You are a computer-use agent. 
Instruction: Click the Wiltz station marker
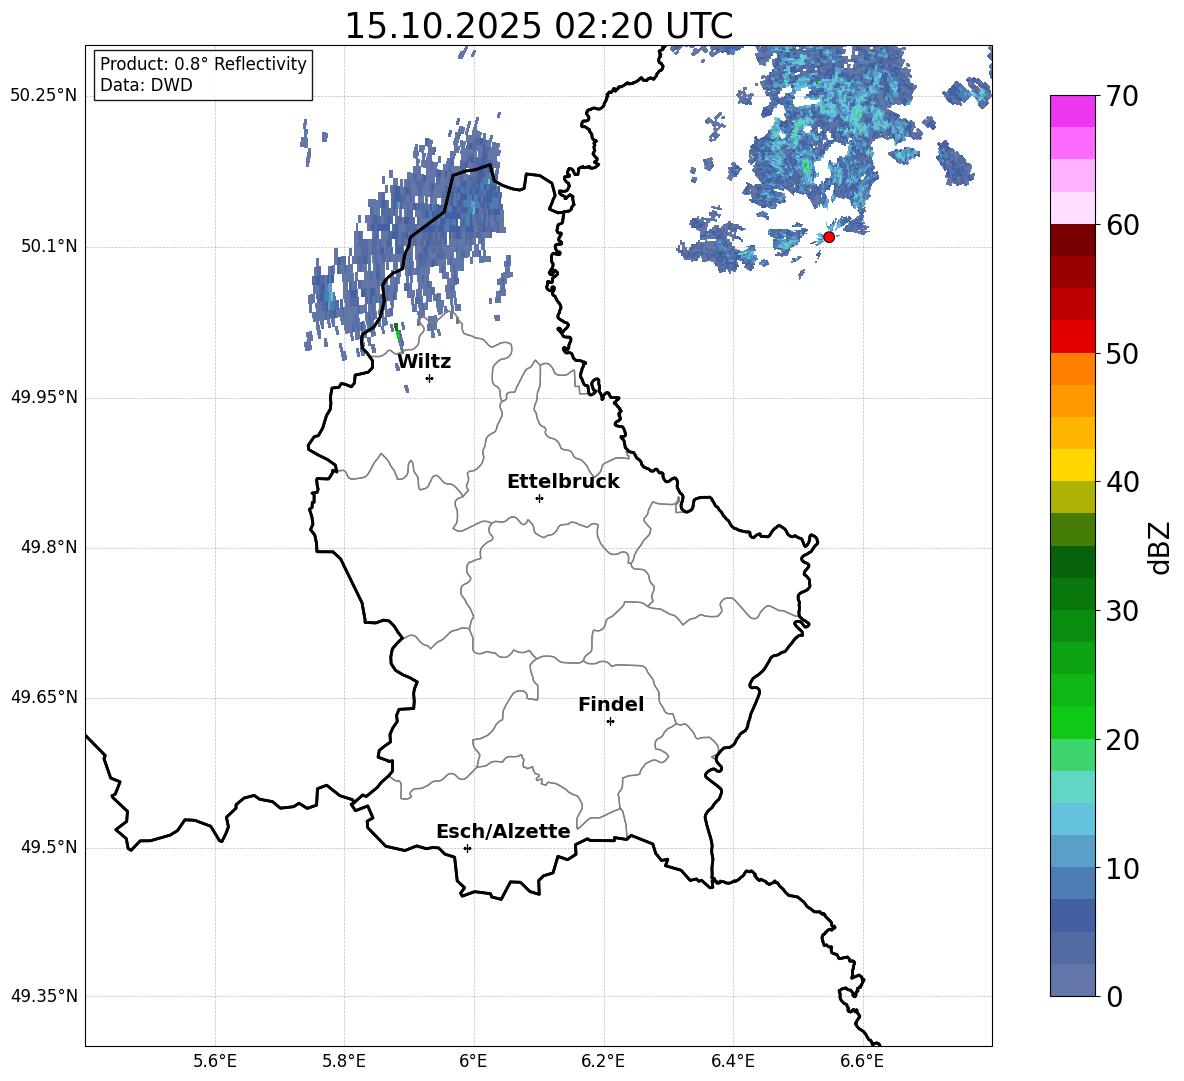tap(430, 378)
